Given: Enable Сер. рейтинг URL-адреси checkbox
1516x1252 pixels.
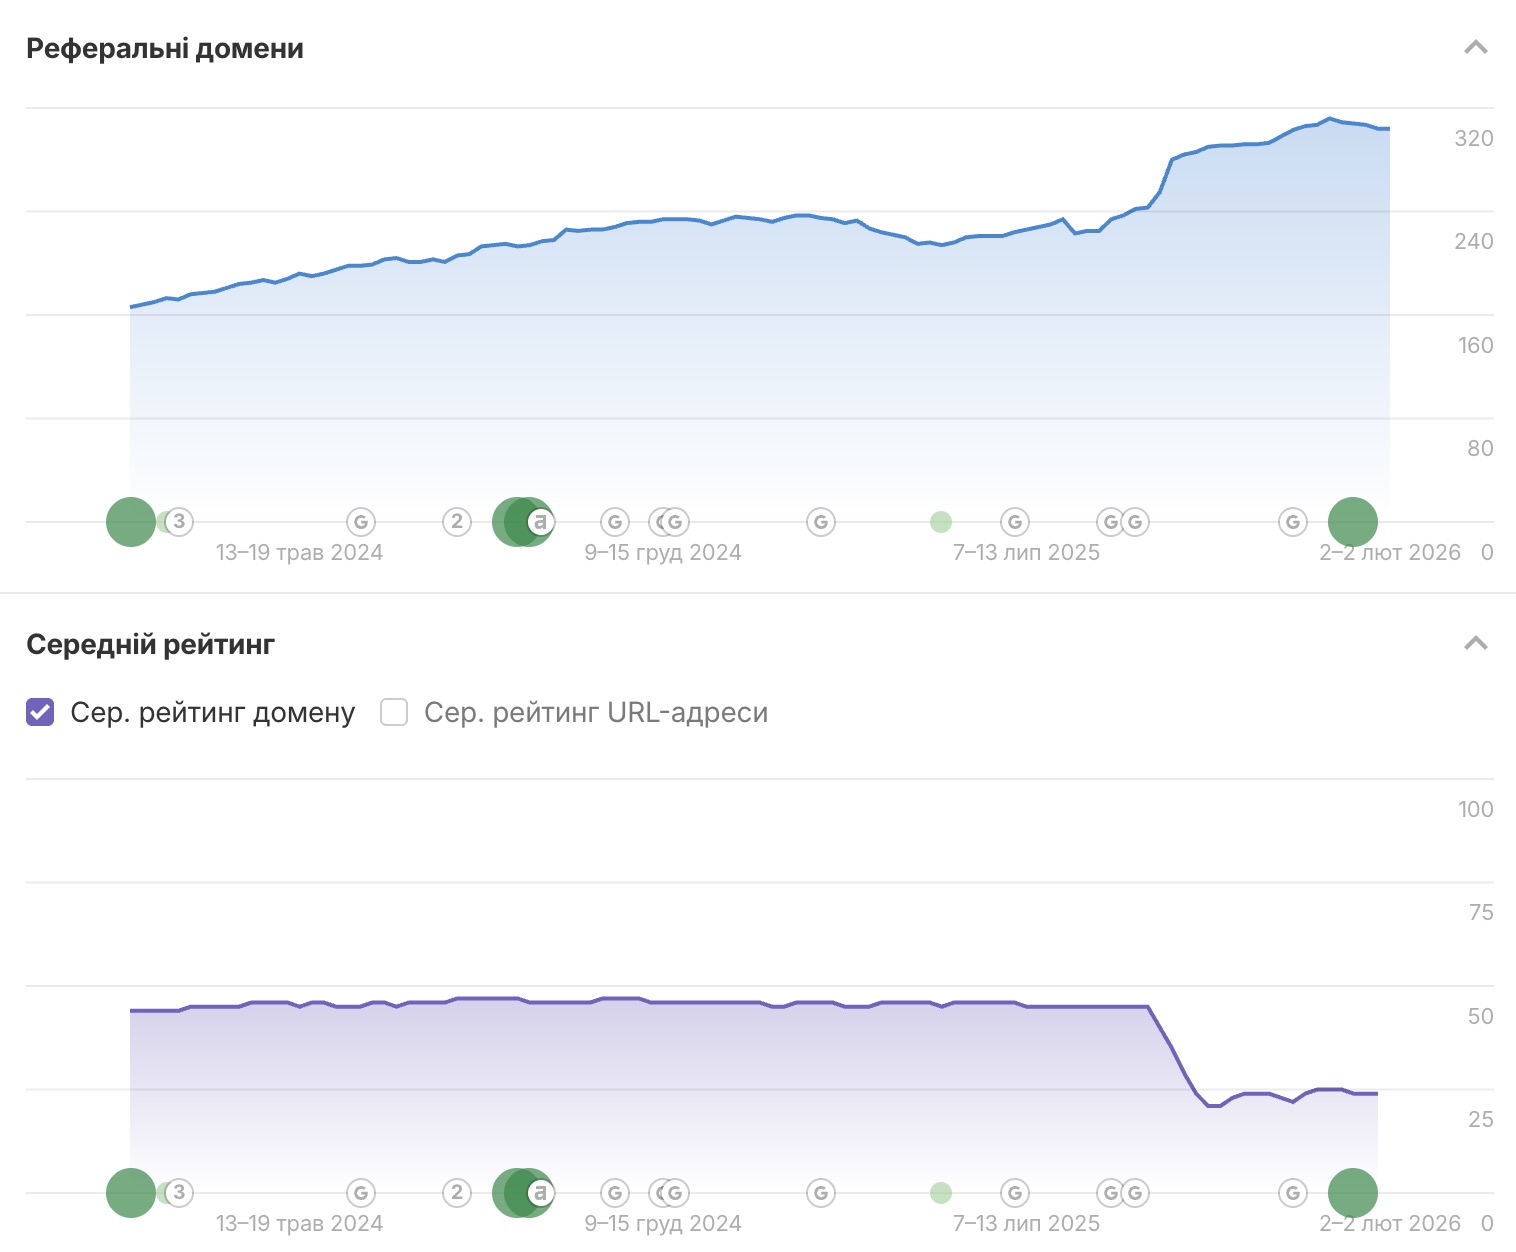Looking at the screenshot, I should tap(394, 712).
